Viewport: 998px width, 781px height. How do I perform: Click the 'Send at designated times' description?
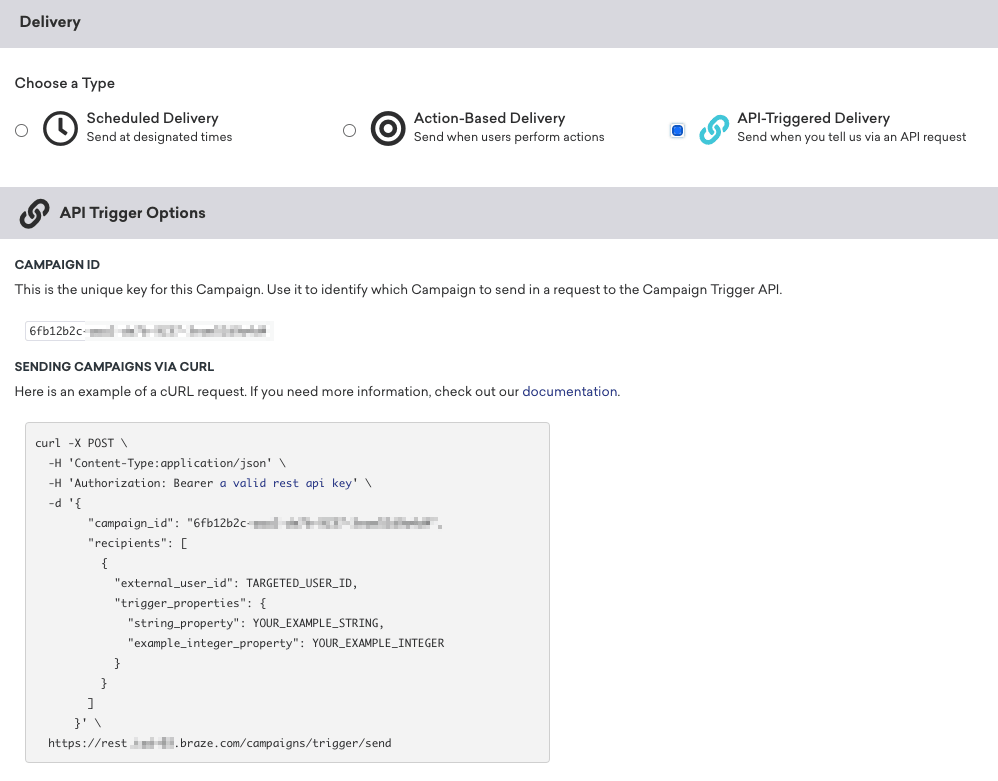click(x=159, y=137)
